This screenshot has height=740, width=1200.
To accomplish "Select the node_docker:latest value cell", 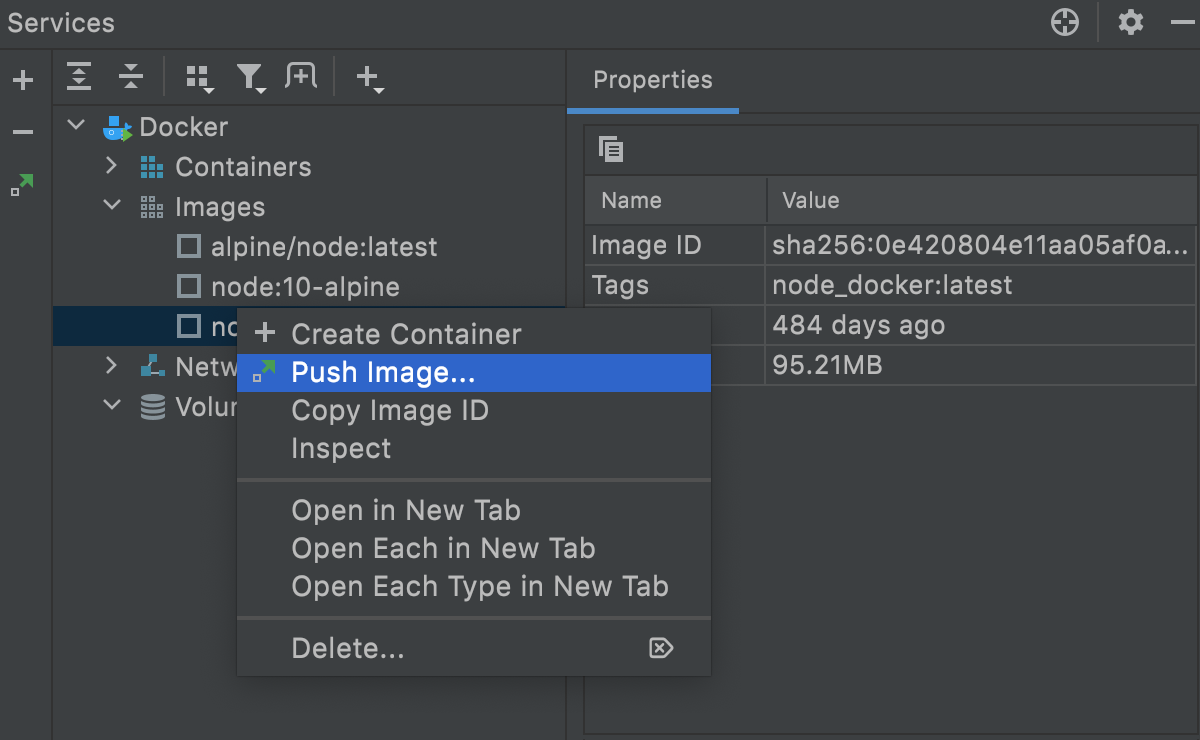I will [x=981, y=285].
